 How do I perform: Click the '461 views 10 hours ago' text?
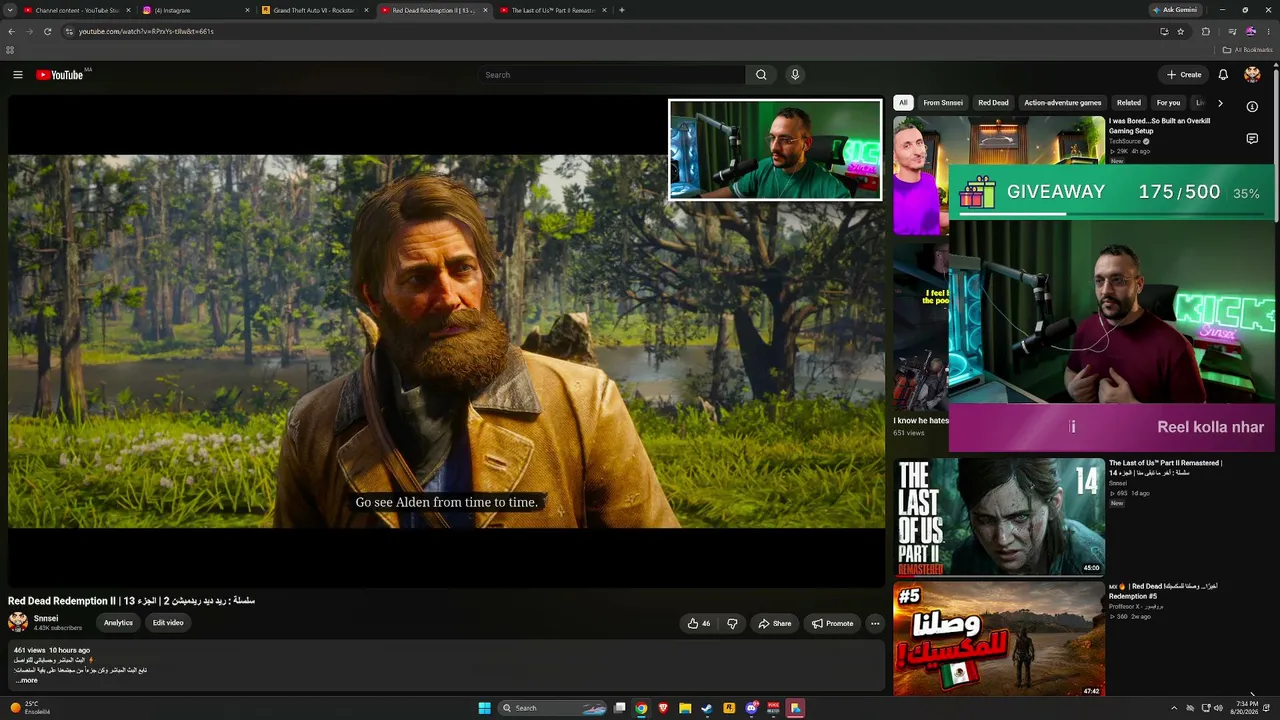[x=52, y=650]
